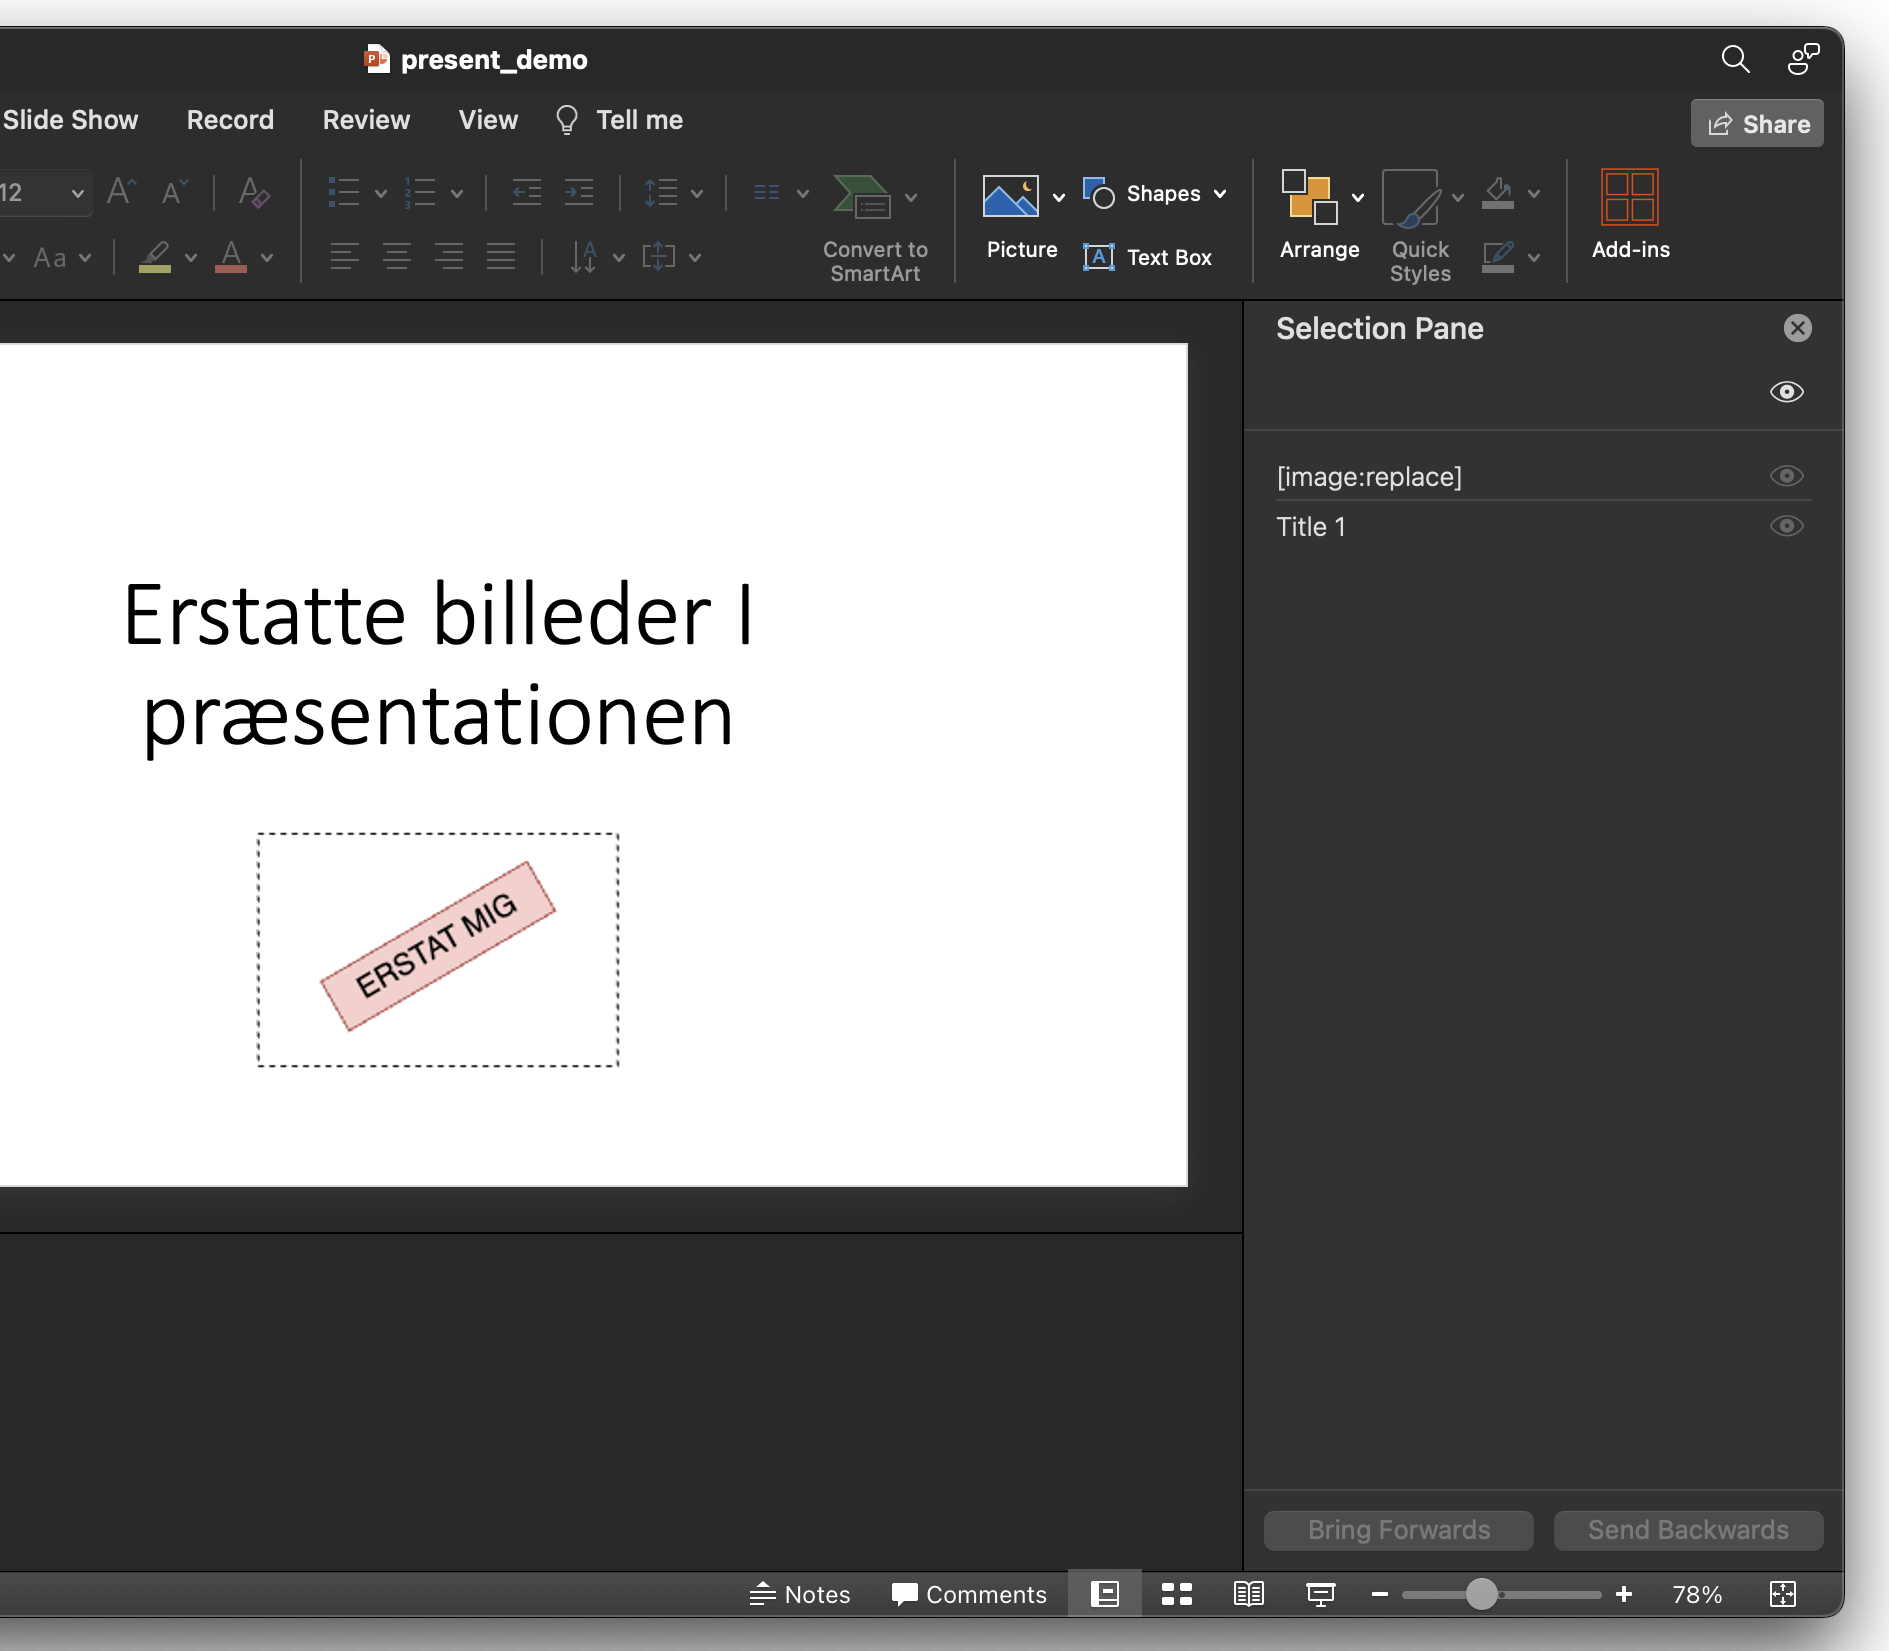Viewport: 1889px width, 1651px height.
Task: Toggle visibility of Title 1
Action: 1787,526
